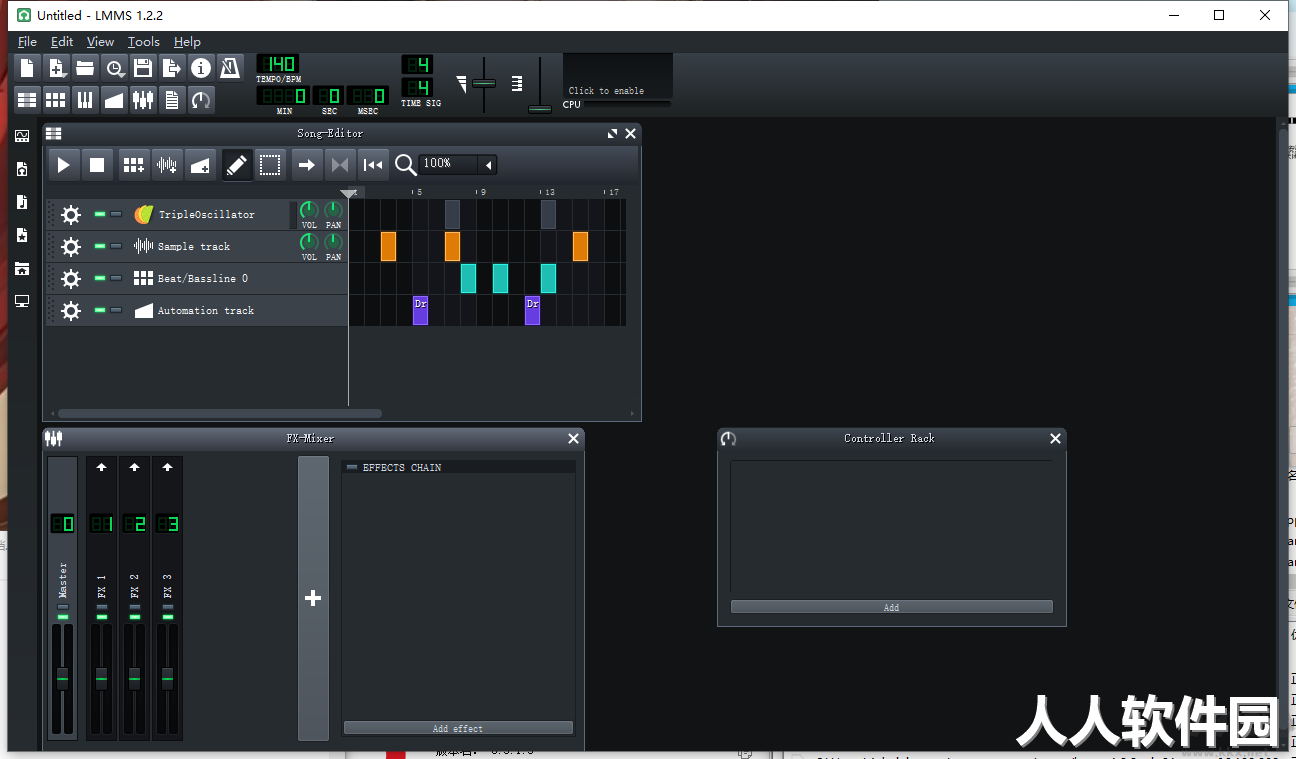
Task: Open My Presets sidebar tab
Action: (22, 235)
